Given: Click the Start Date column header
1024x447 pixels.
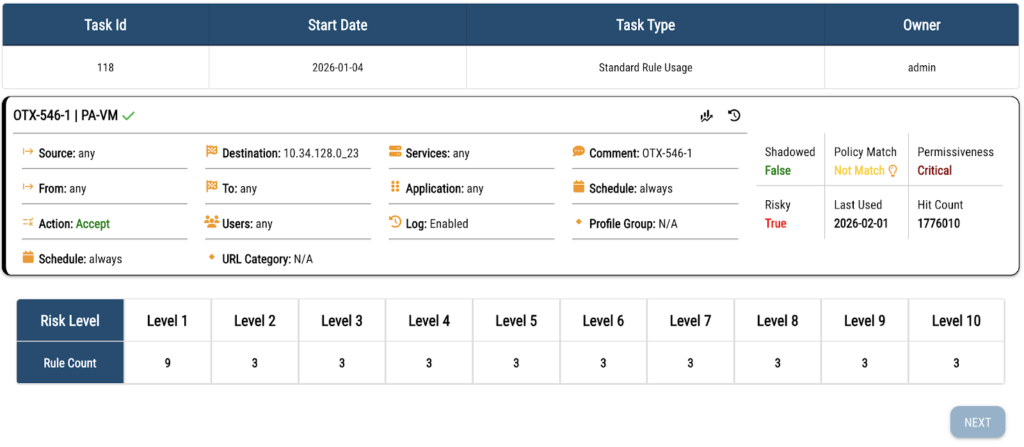Looking at the screenshot, I should click(x=337, y=25).
